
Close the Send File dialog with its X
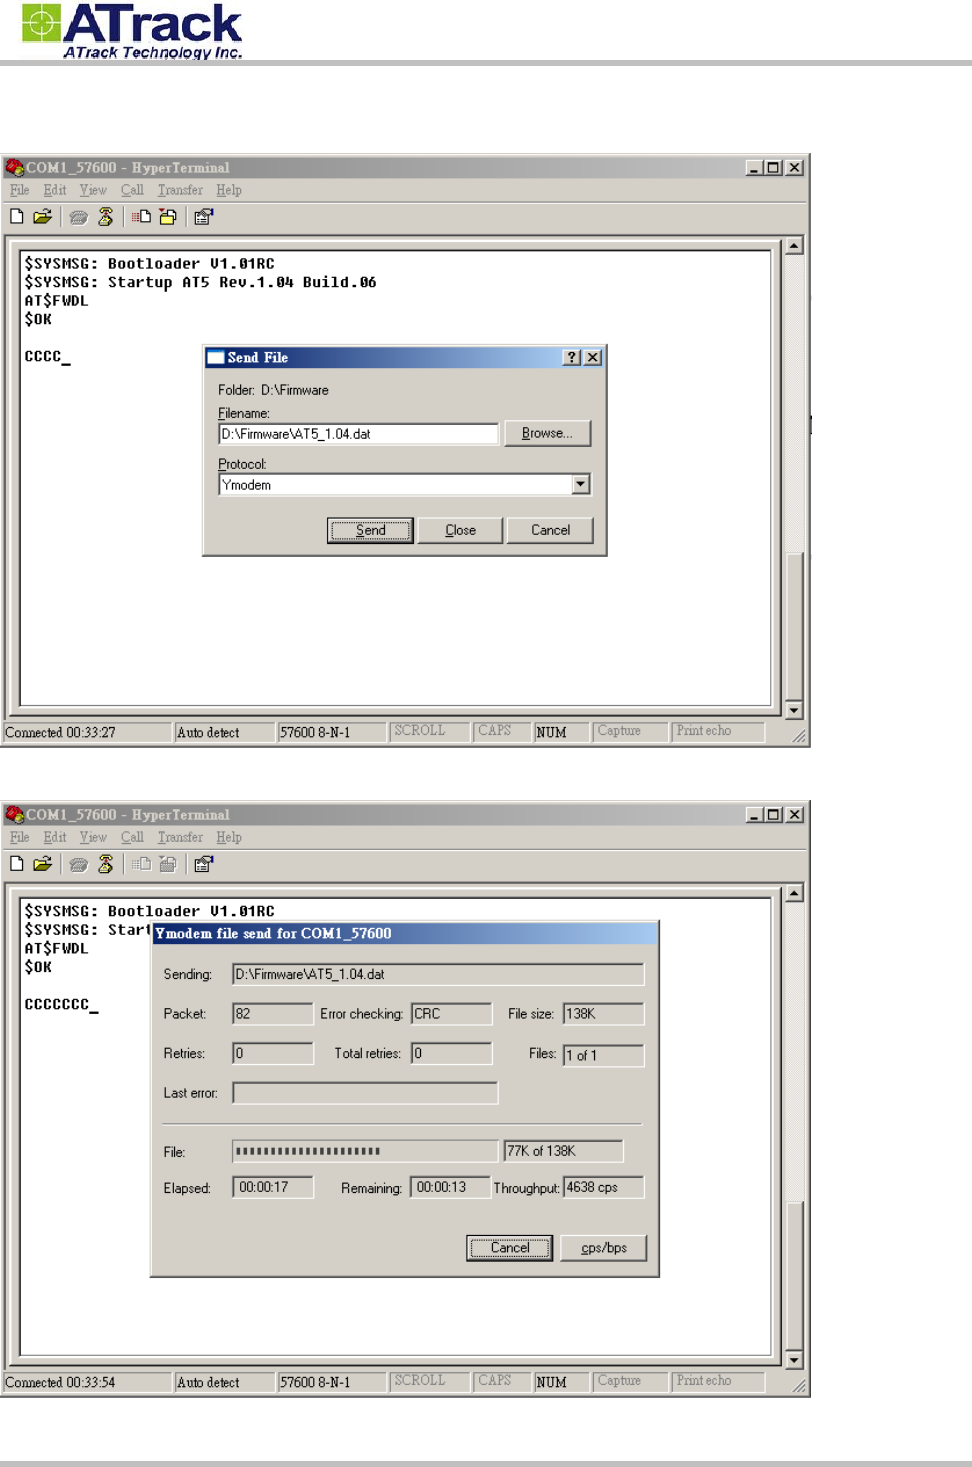tap(592, 357)
